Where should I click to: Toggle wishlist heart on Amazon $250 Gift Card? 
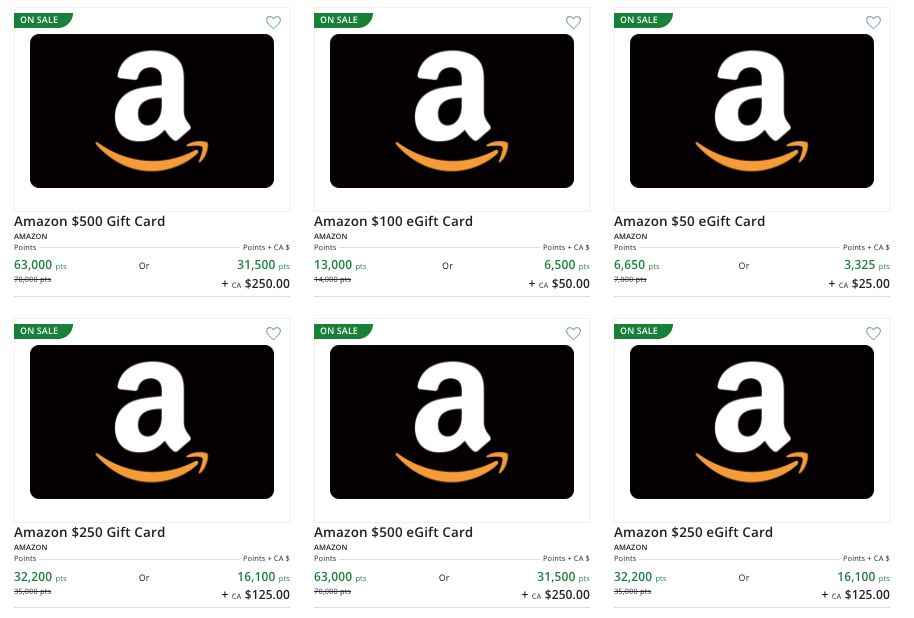274,334
